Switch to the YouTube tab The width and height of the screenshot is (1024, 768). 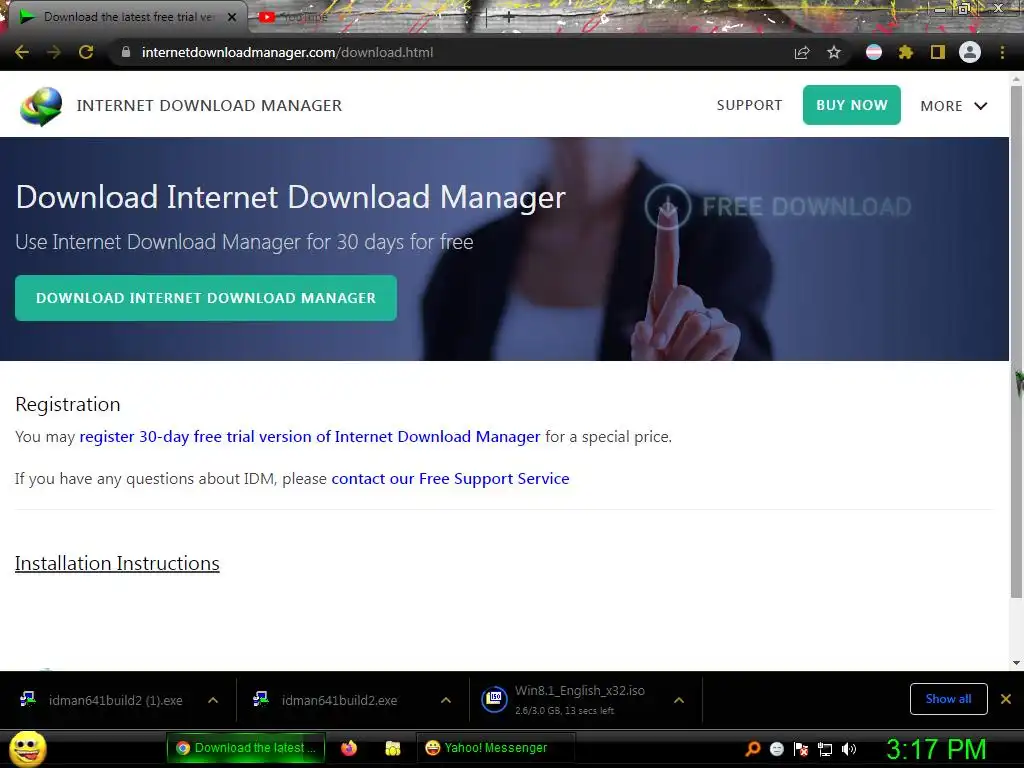pos(294,18)
